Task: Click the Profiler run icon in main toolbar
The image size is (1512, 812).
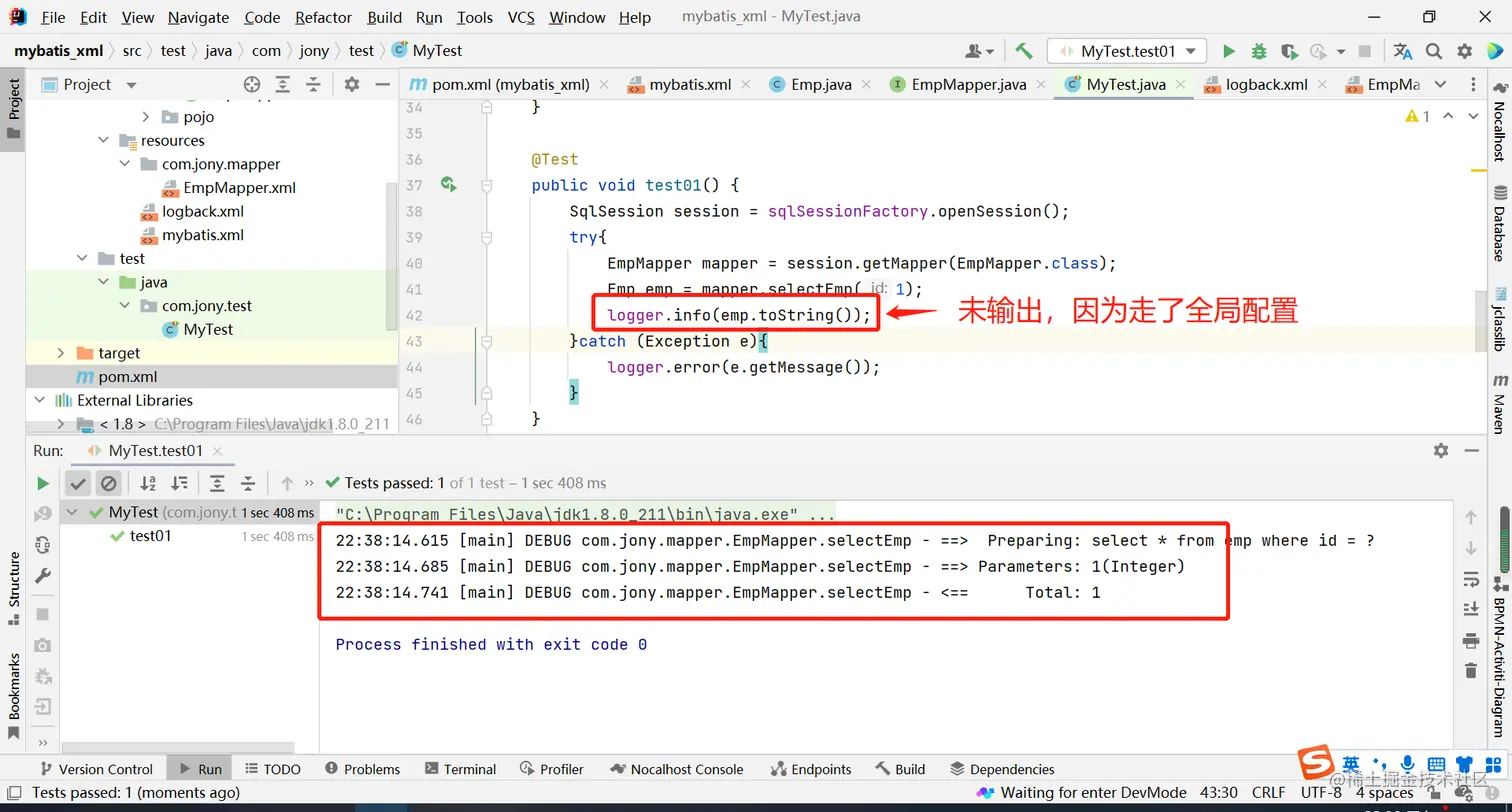Action: tap(1320, 51)
